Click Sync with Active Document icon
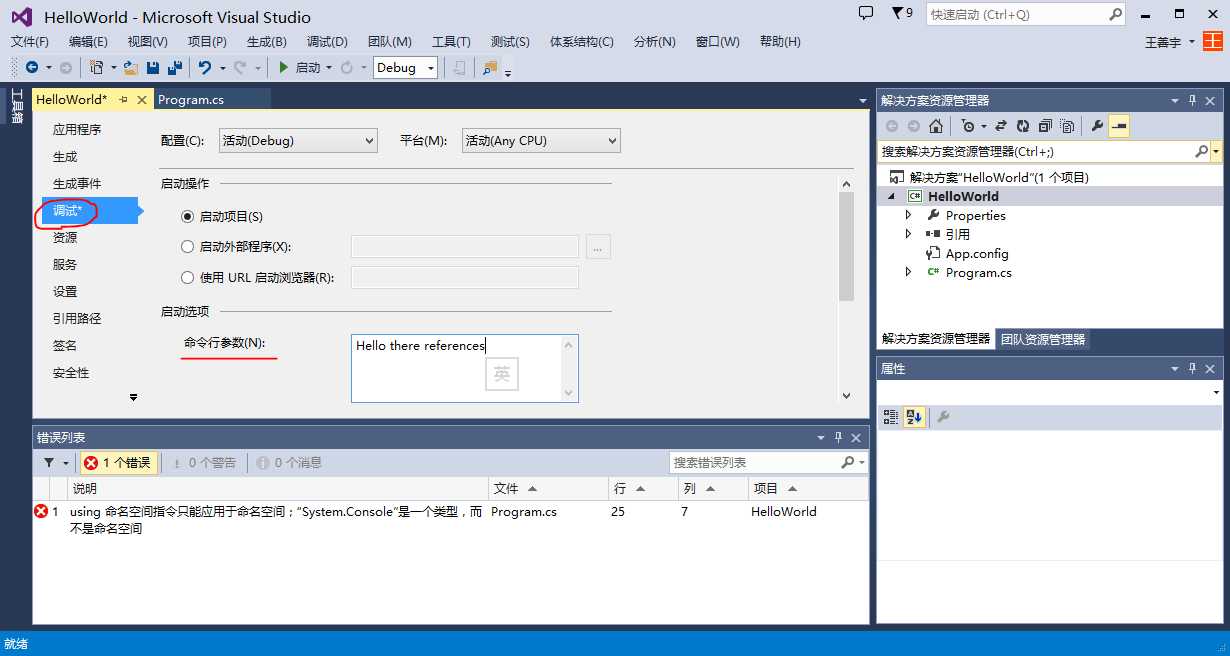1230x656 pixels. point(1003,126)
